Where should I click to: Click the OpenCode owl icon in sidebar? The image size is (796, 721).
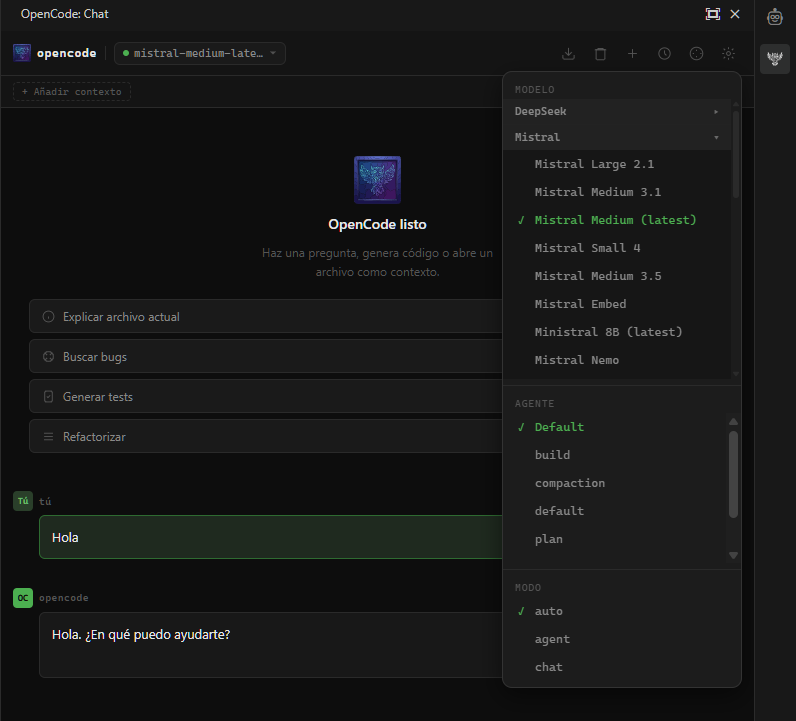coord(775,59)
